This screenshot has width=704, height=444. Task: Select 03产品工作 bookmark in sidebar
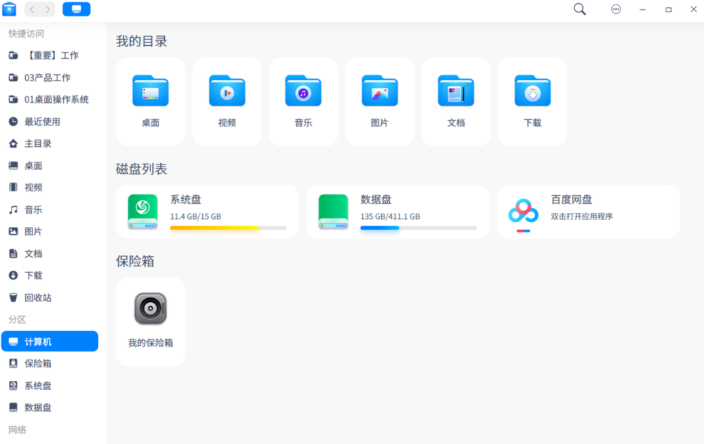pyautogui.click(x=49, y=78)
